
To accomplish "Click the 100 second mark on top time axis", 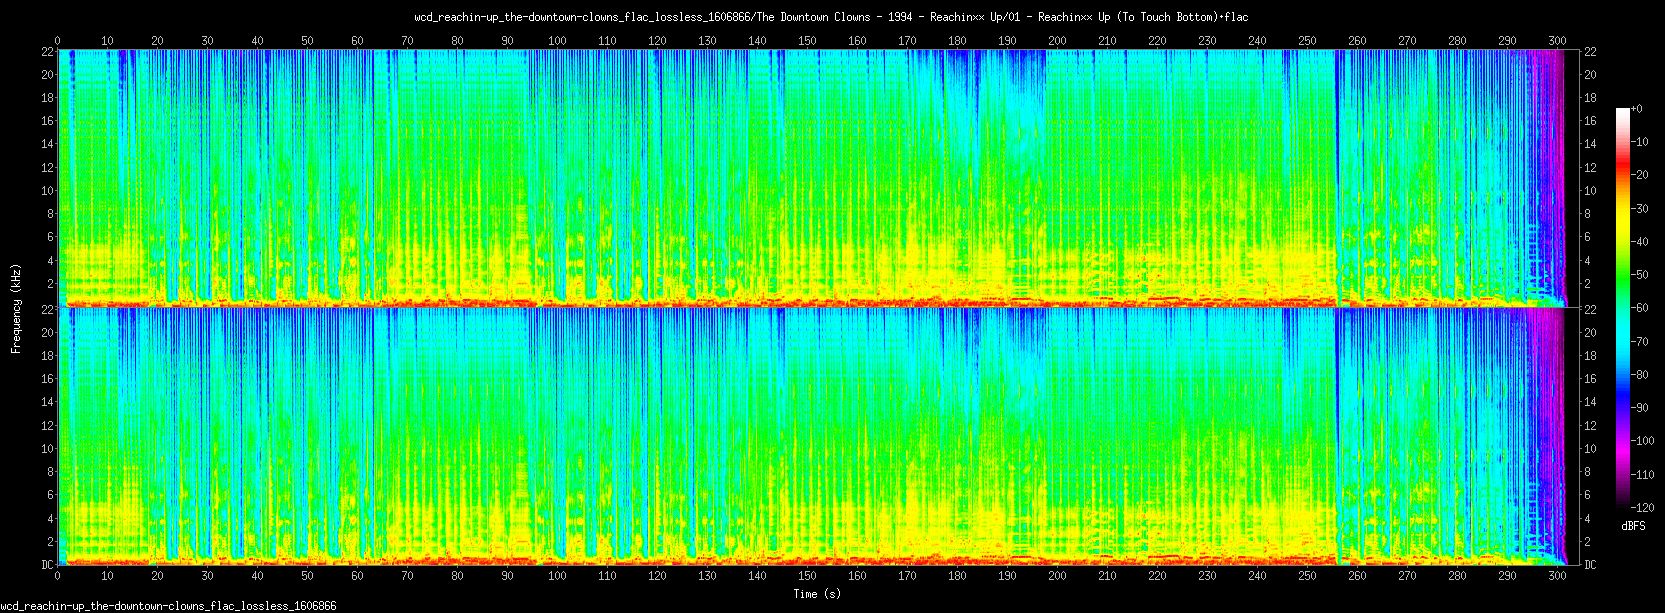I will pyautogui.click(x=557, y=41).
